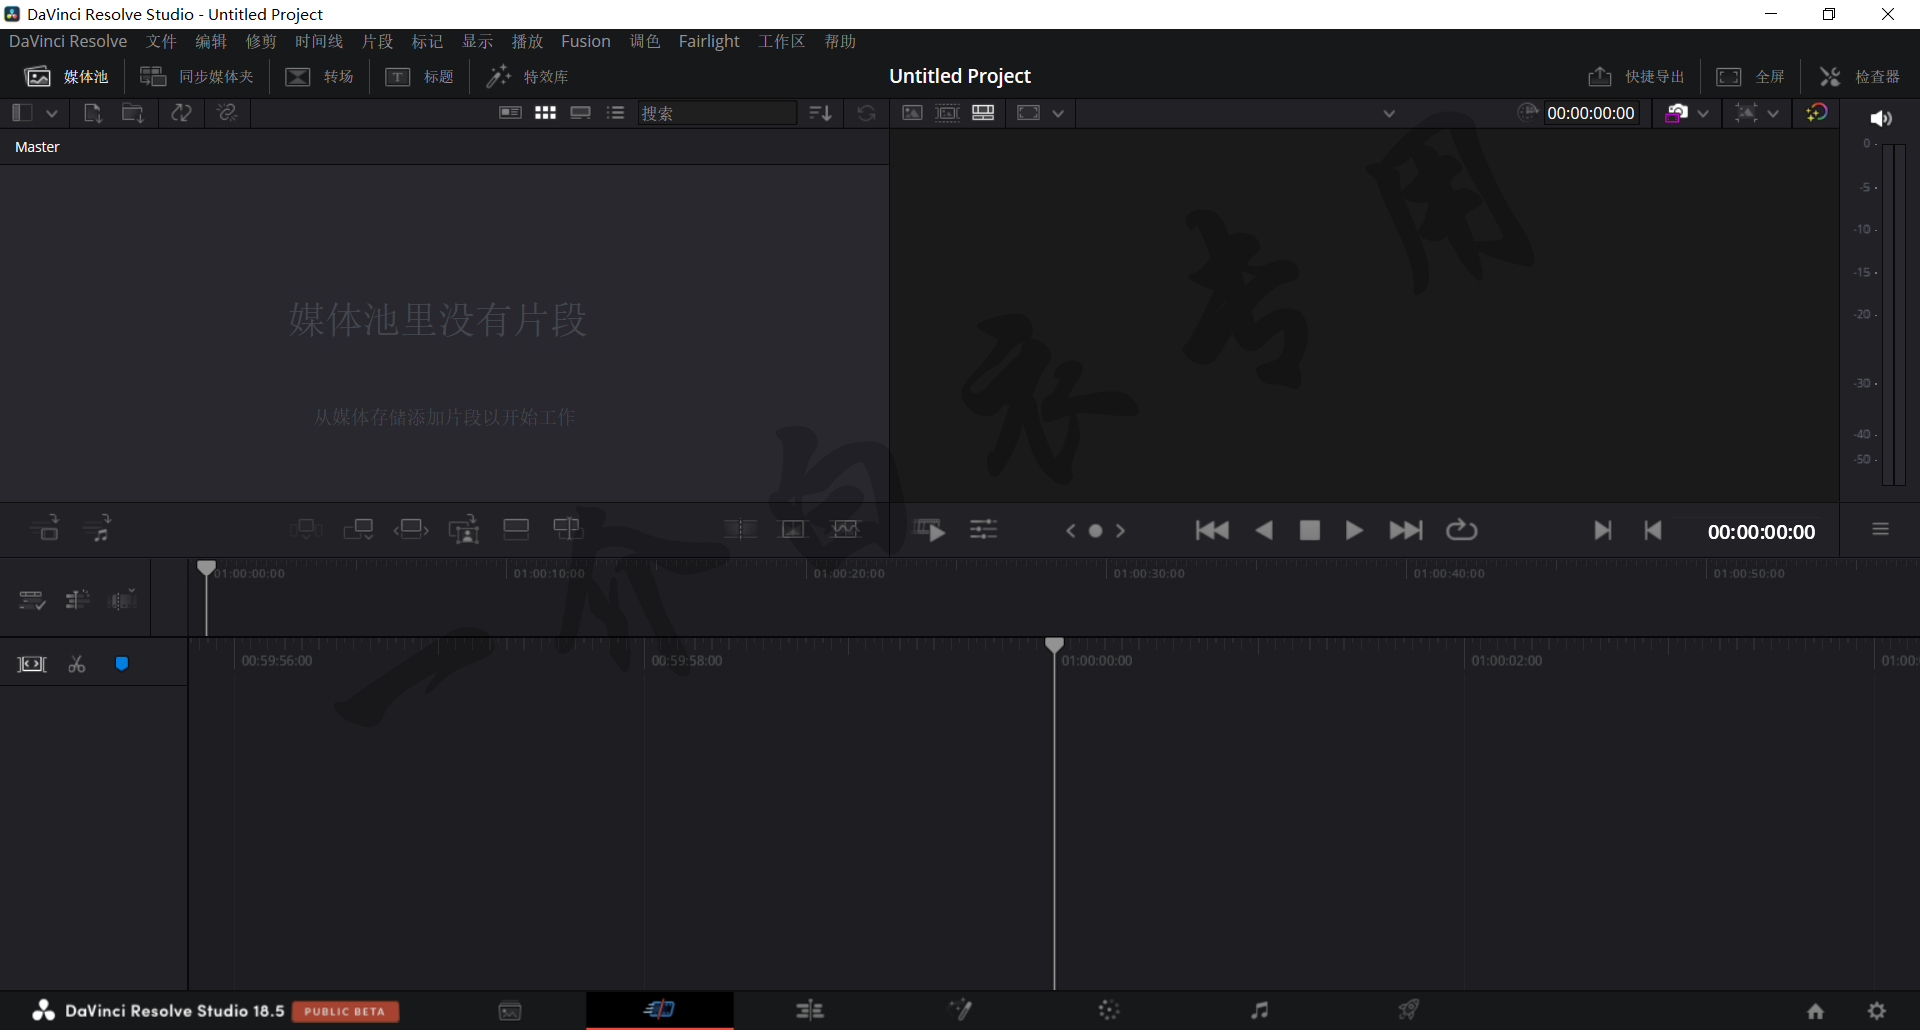Switch to the Edit page
Image resolution: width=1920 pixels, height=1030 pixels.
(810, 1010)
